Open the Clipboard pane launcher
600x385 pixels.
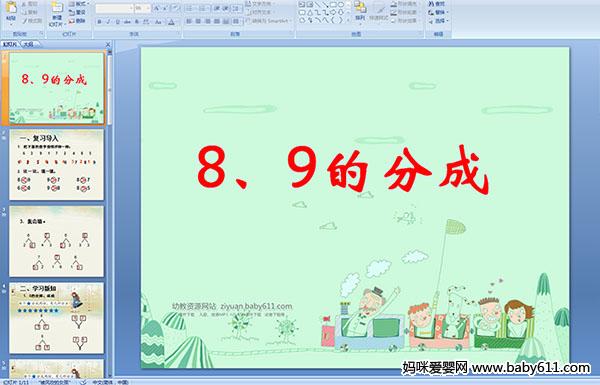click(41, 34)
